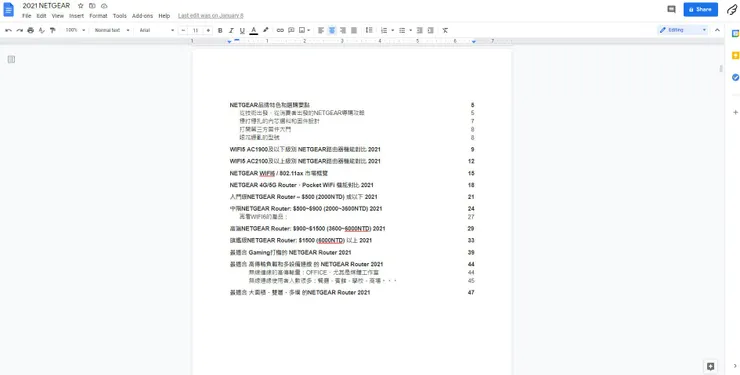This screenshot has width=740, height=375.
Task: Open the View menu
Action: coord(58,16)
